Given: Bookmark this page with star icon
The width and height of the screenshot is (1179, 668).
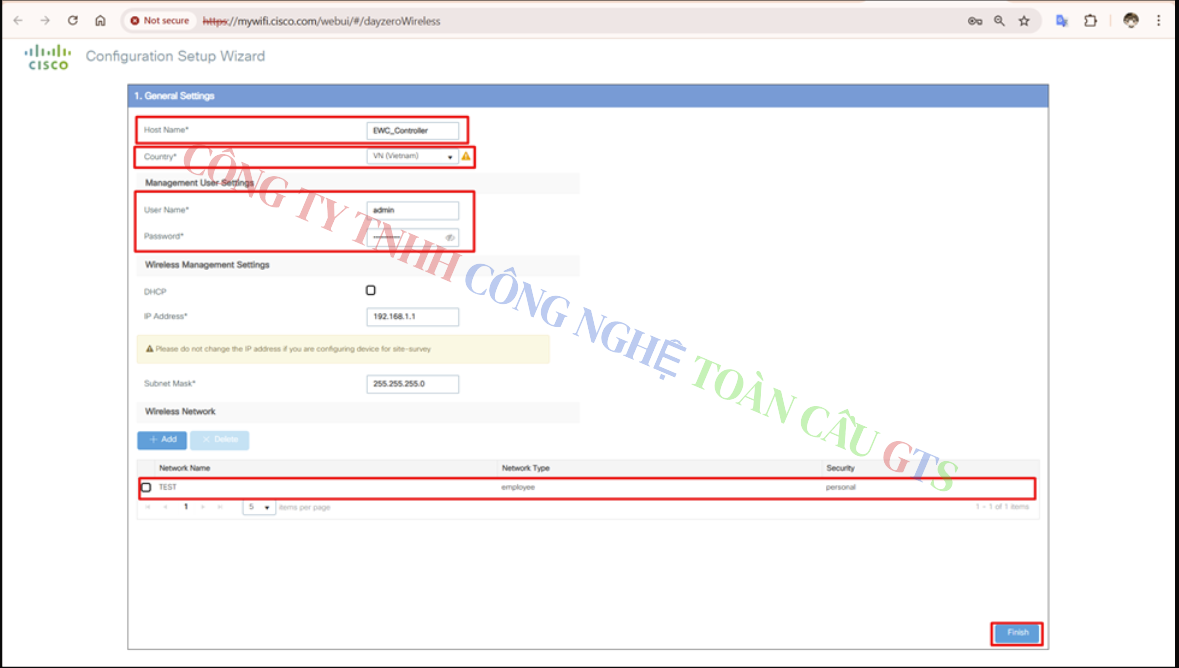Looking at the screenshot, I should point(1024,21).
